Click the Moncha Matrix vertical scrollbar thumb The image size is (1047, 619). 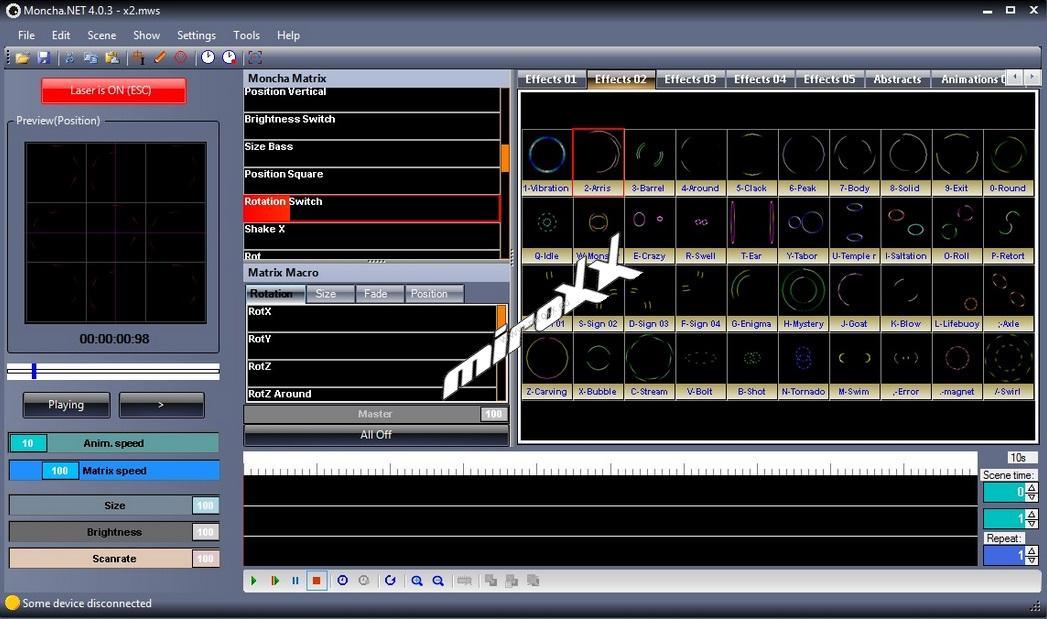point(505,158)
